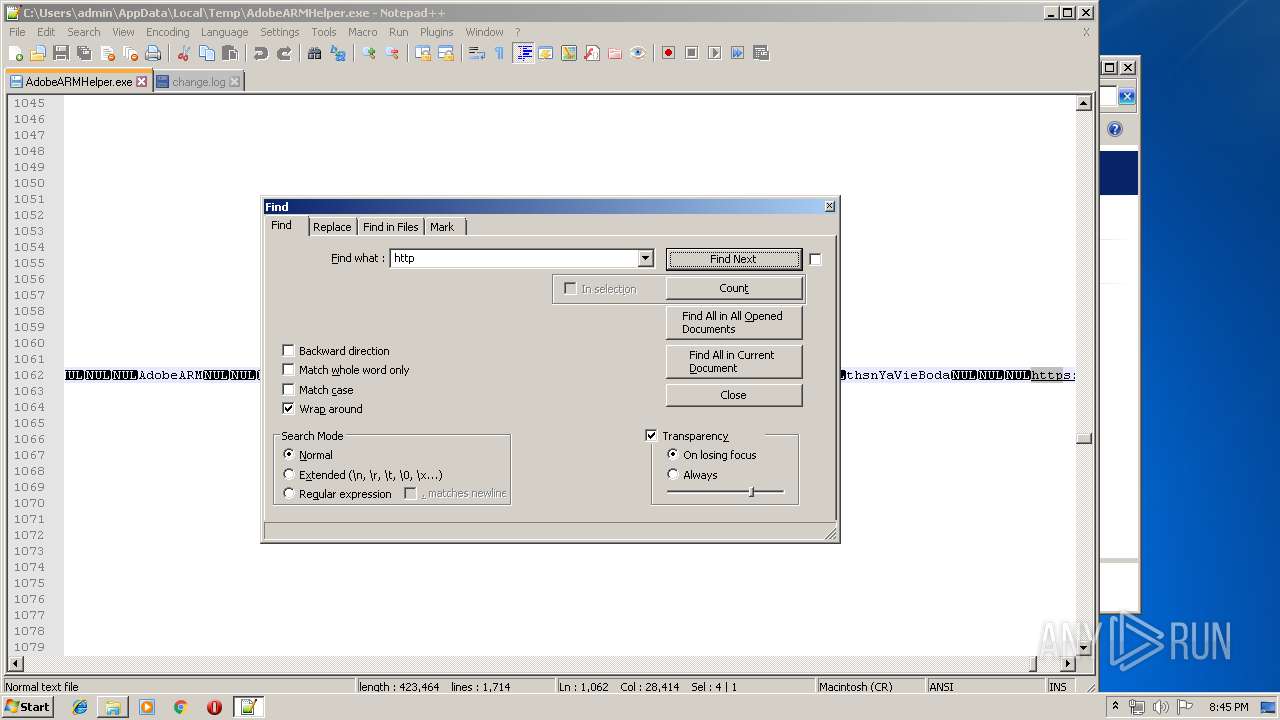Tick checkbox beside the Find Next button
Screen dimensions: 1280x720
point(815,259)
